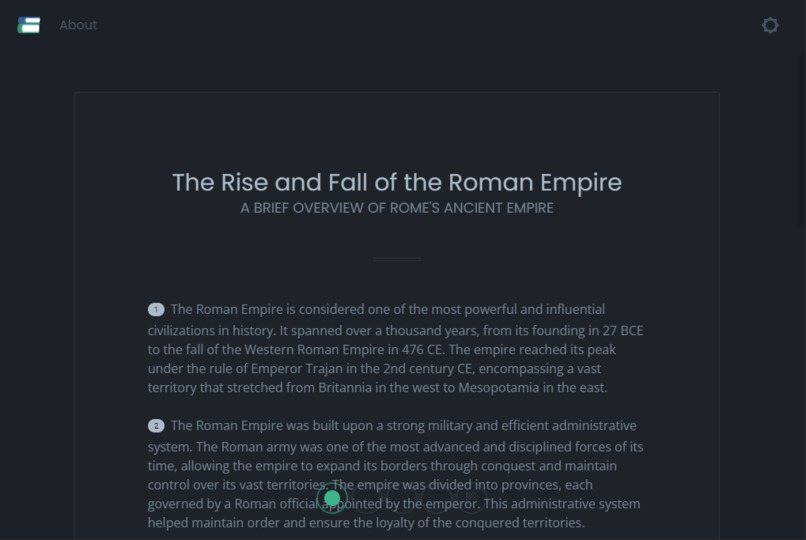Click the title "The Rise and Fall of the Roman Empire"
Screen dimensions: 806x540
click(x=397, y=182)
